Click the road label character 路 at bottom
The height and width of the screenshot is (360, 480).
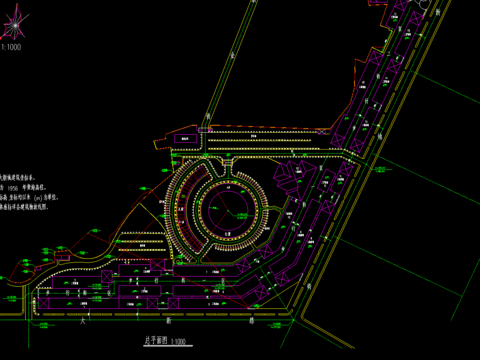point(251,321)
